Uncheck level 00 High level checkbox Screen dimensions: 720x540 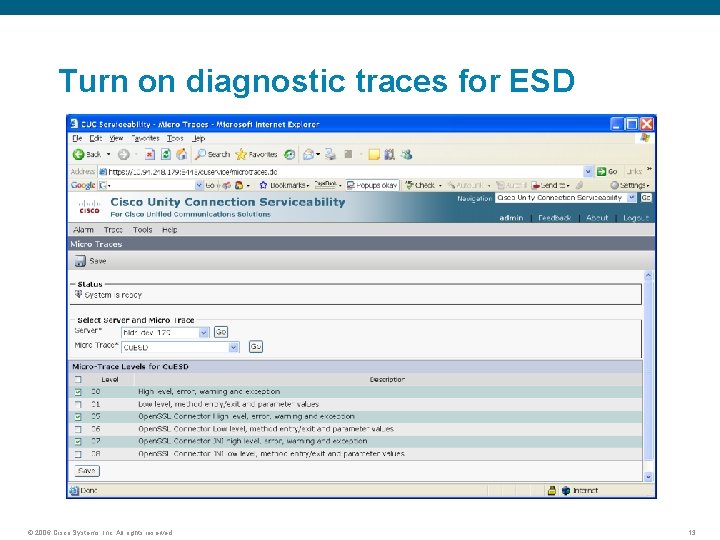[78, 392]
